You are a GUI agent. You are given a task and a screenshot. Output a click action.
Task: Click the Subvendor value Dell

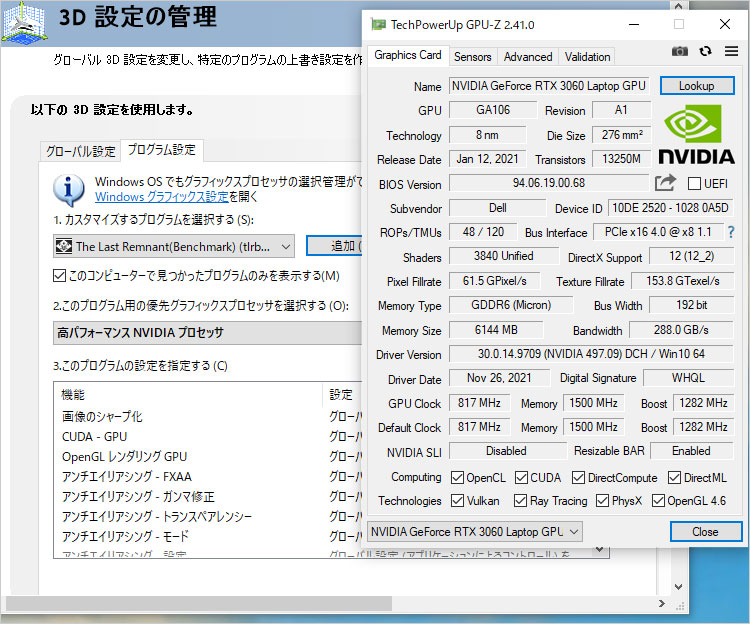(x=497, y=208)
